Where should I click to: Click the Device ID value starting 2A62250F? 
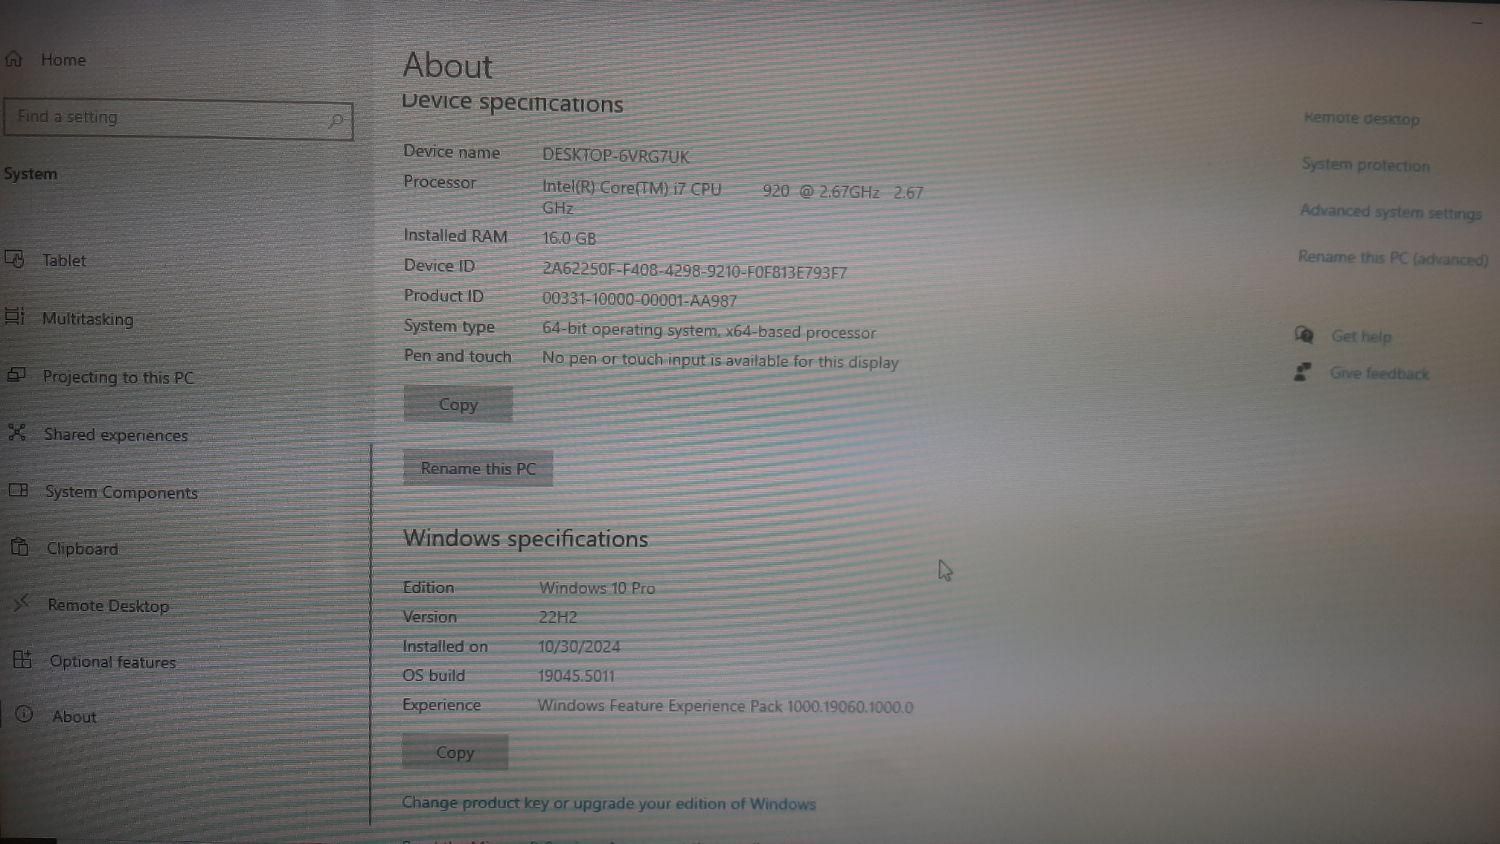pyautogui.click(x=694, y=271)
